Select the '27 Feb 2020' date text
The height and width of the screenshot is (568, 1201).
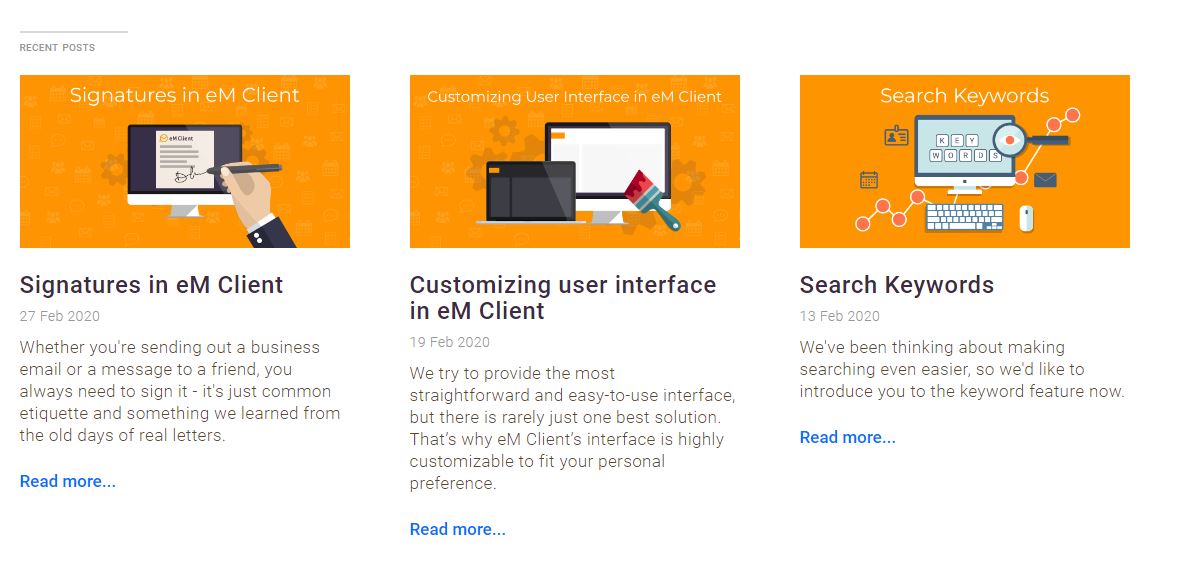click(60, 316)
